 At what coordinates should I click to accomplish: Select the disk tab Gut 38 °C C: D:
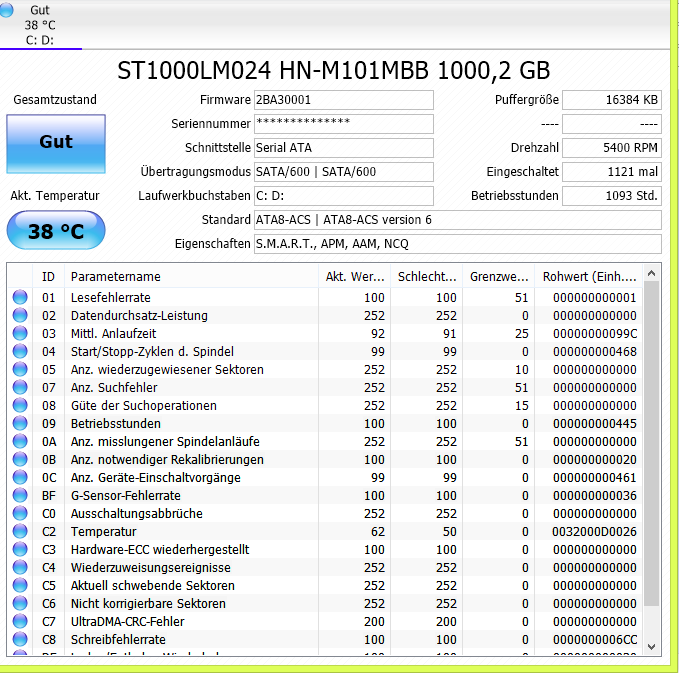40,25
